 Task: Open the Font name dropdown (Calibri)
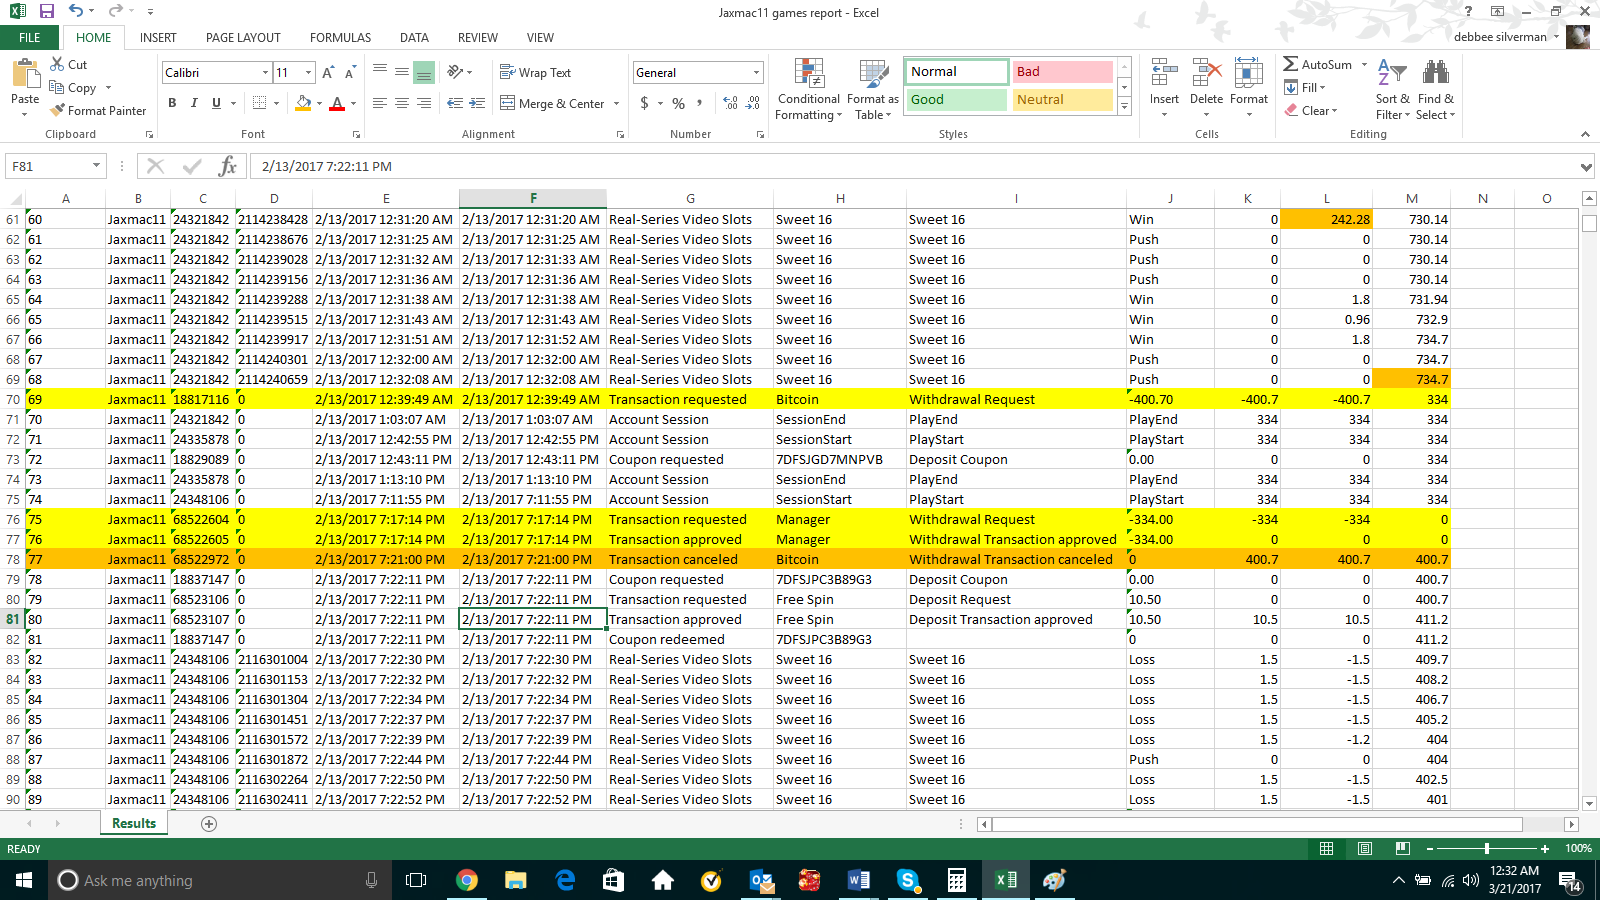(265, 72)
